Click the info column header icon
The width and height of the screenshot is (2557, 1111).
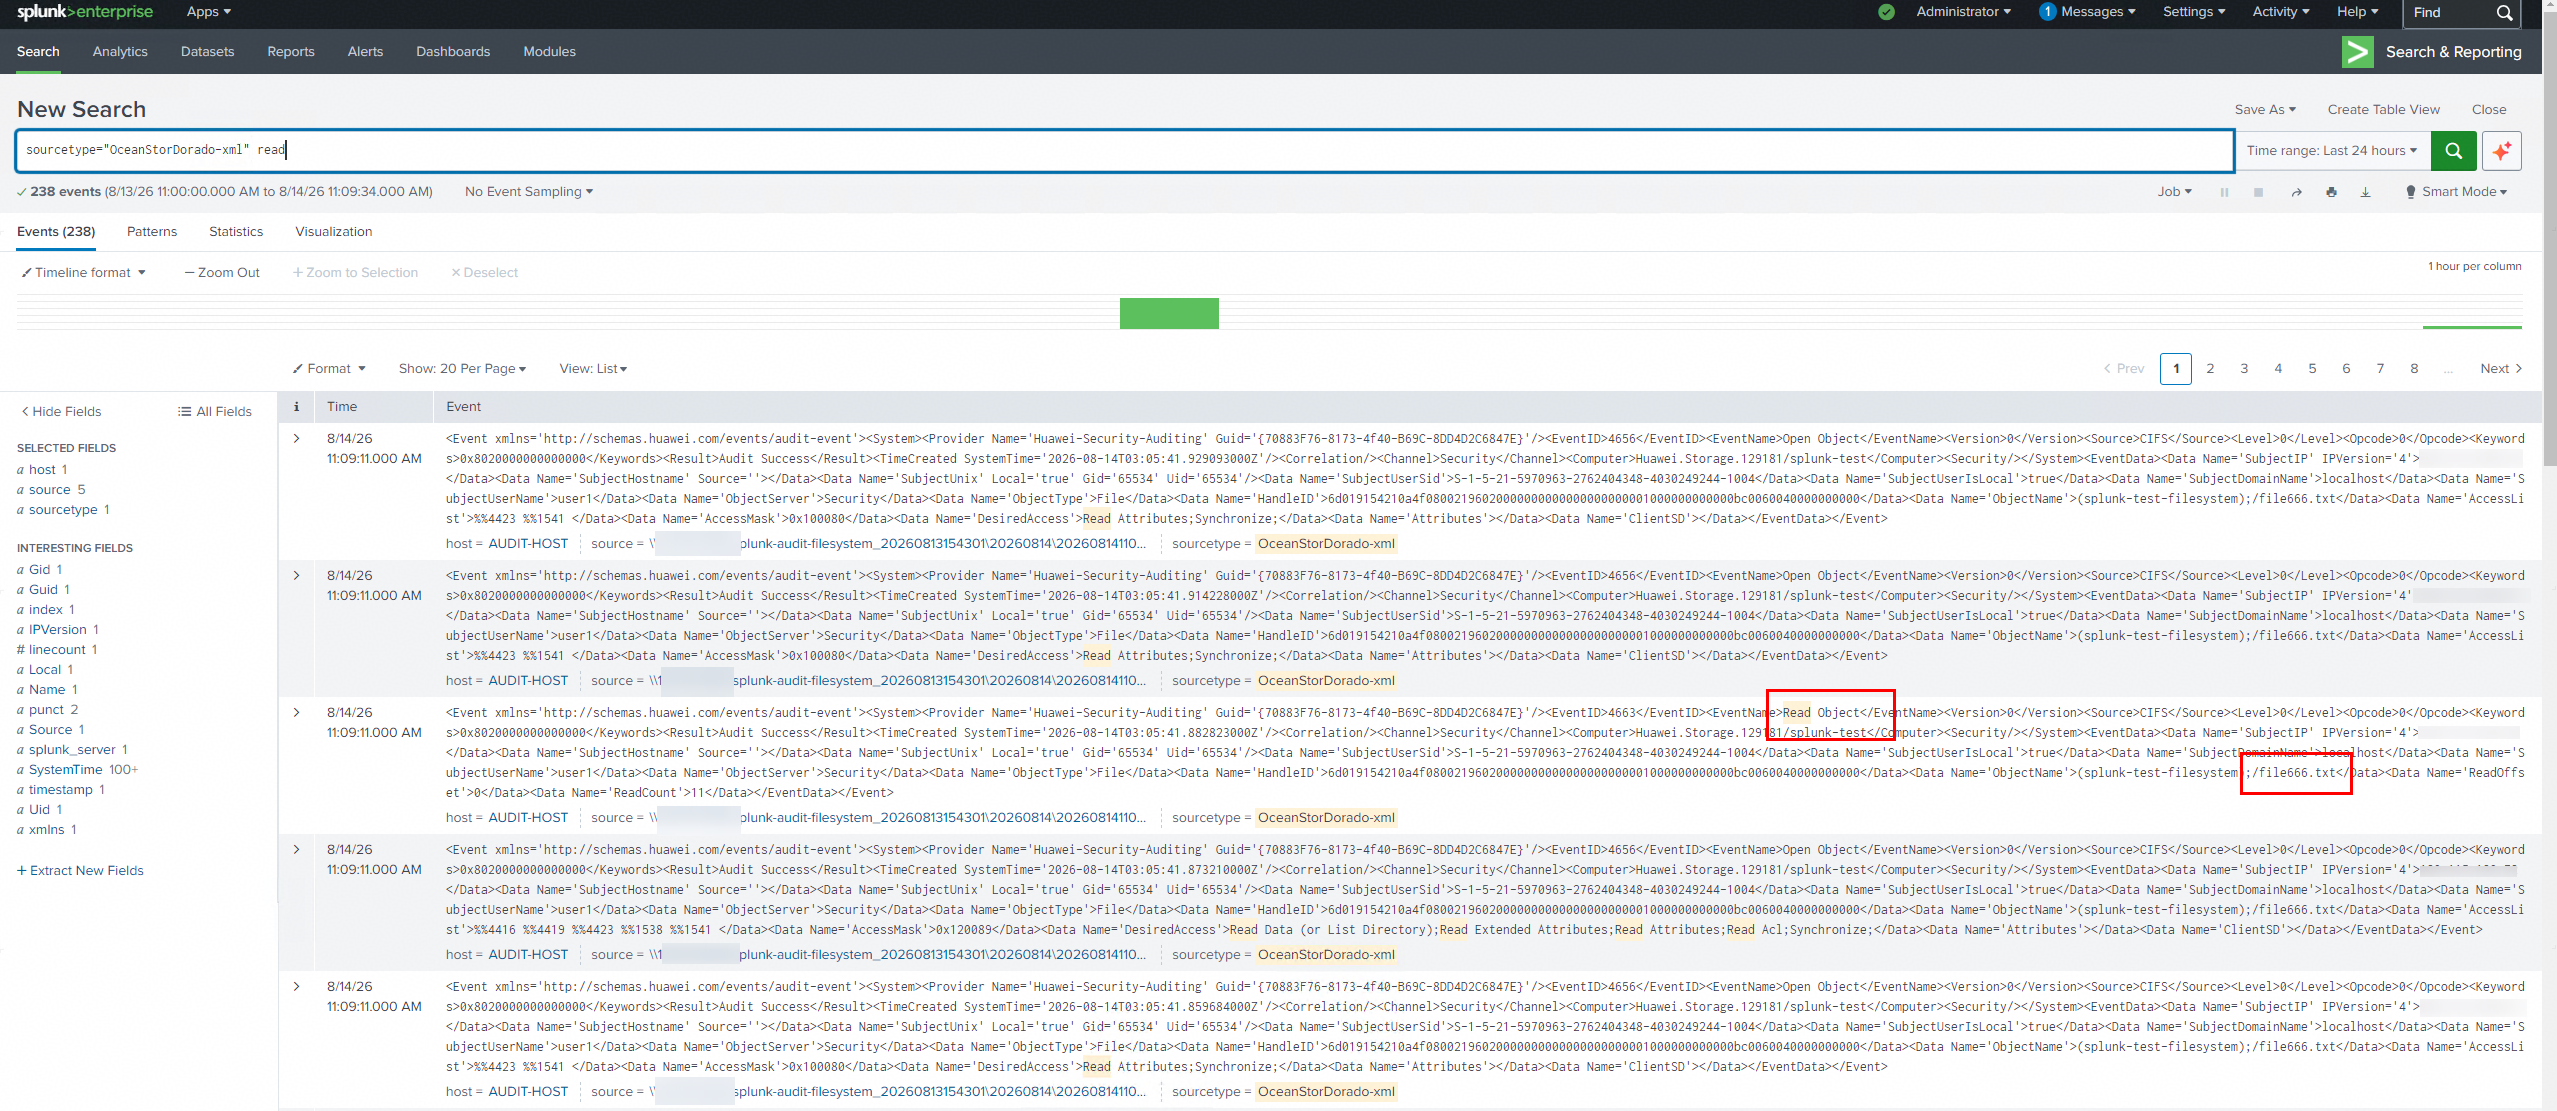pos(296,406)
